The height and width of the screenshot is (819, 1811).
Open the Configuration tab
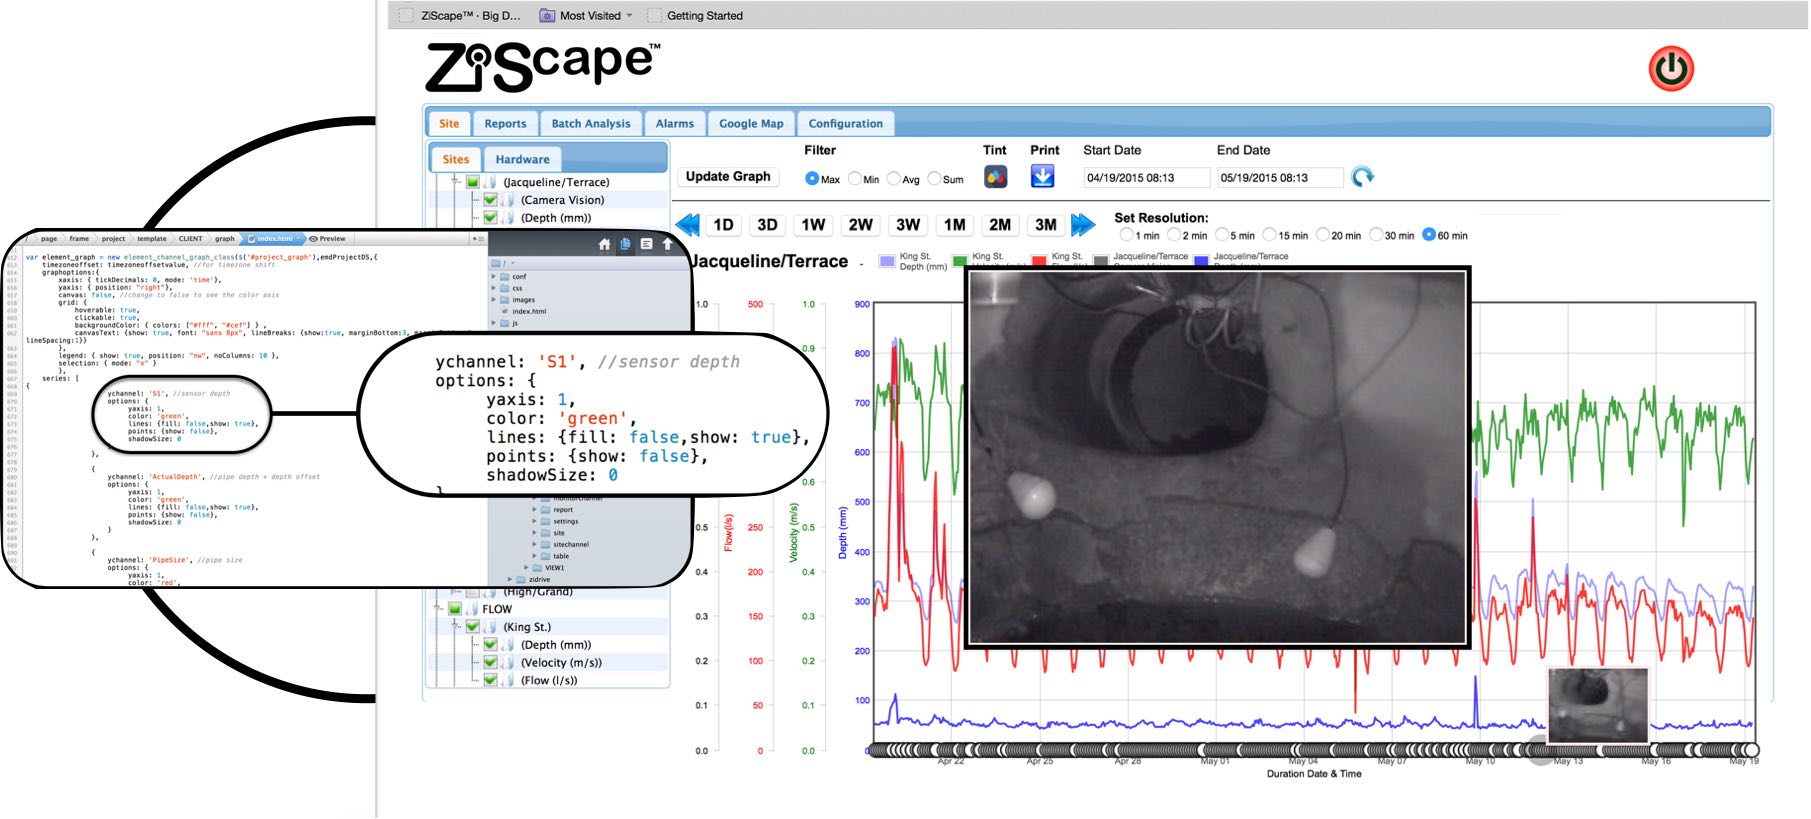tap(846, 123)
